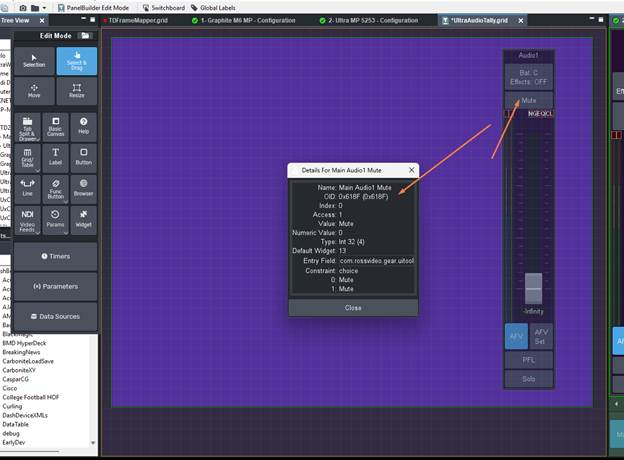Open the Parameters panel

click(56, 287)
